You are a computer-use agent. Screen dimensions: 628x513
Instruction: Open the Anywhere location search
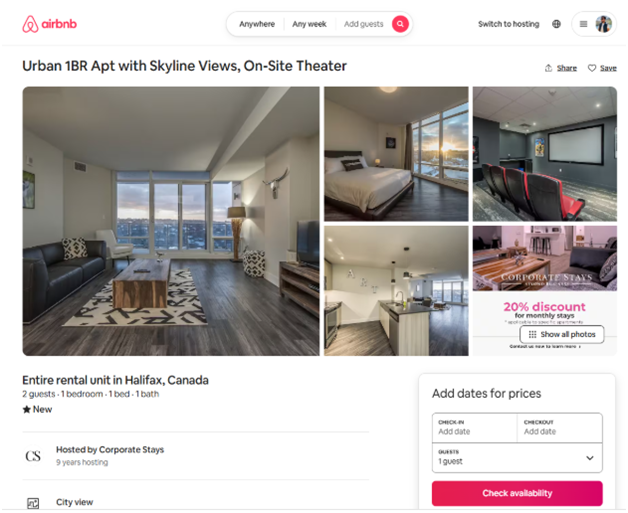click(257, 24)
